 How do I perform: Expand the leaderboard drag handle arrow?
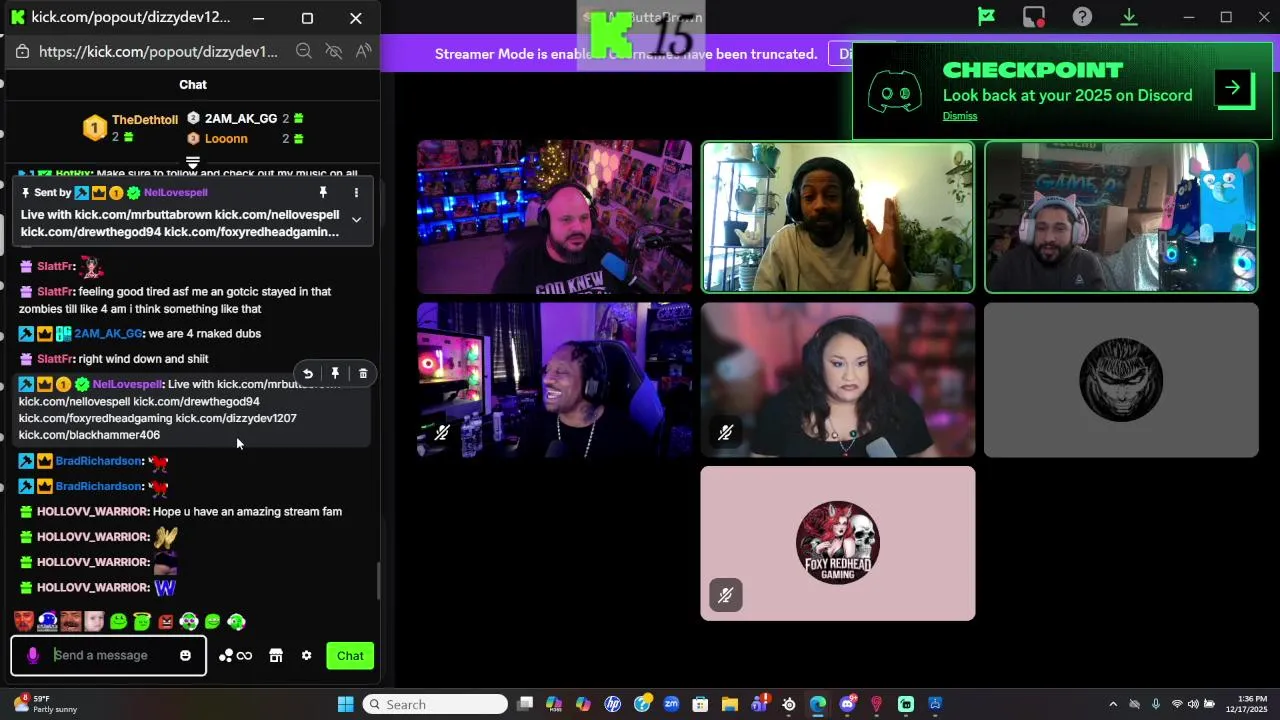click(193, 162)
